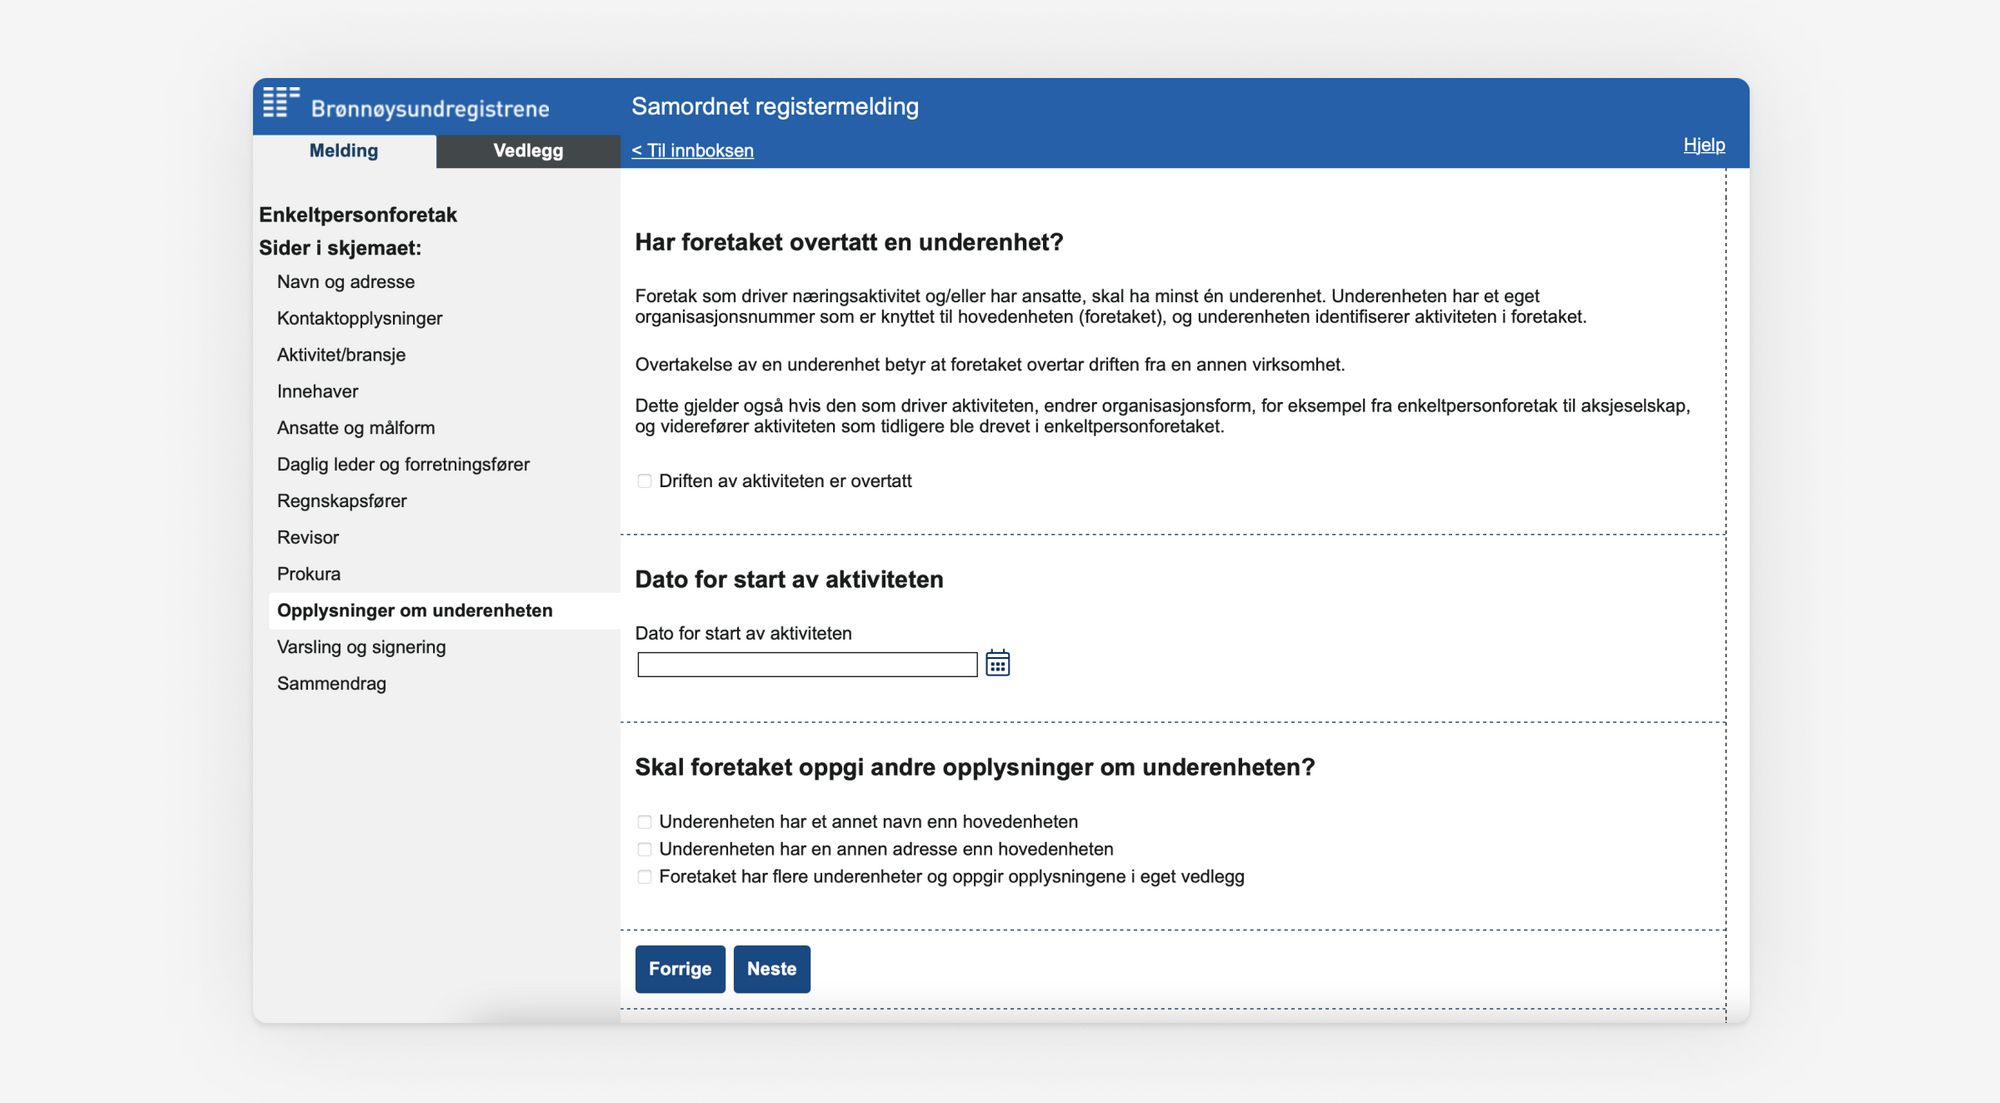Switch to the Melding tab

[344, 151]
